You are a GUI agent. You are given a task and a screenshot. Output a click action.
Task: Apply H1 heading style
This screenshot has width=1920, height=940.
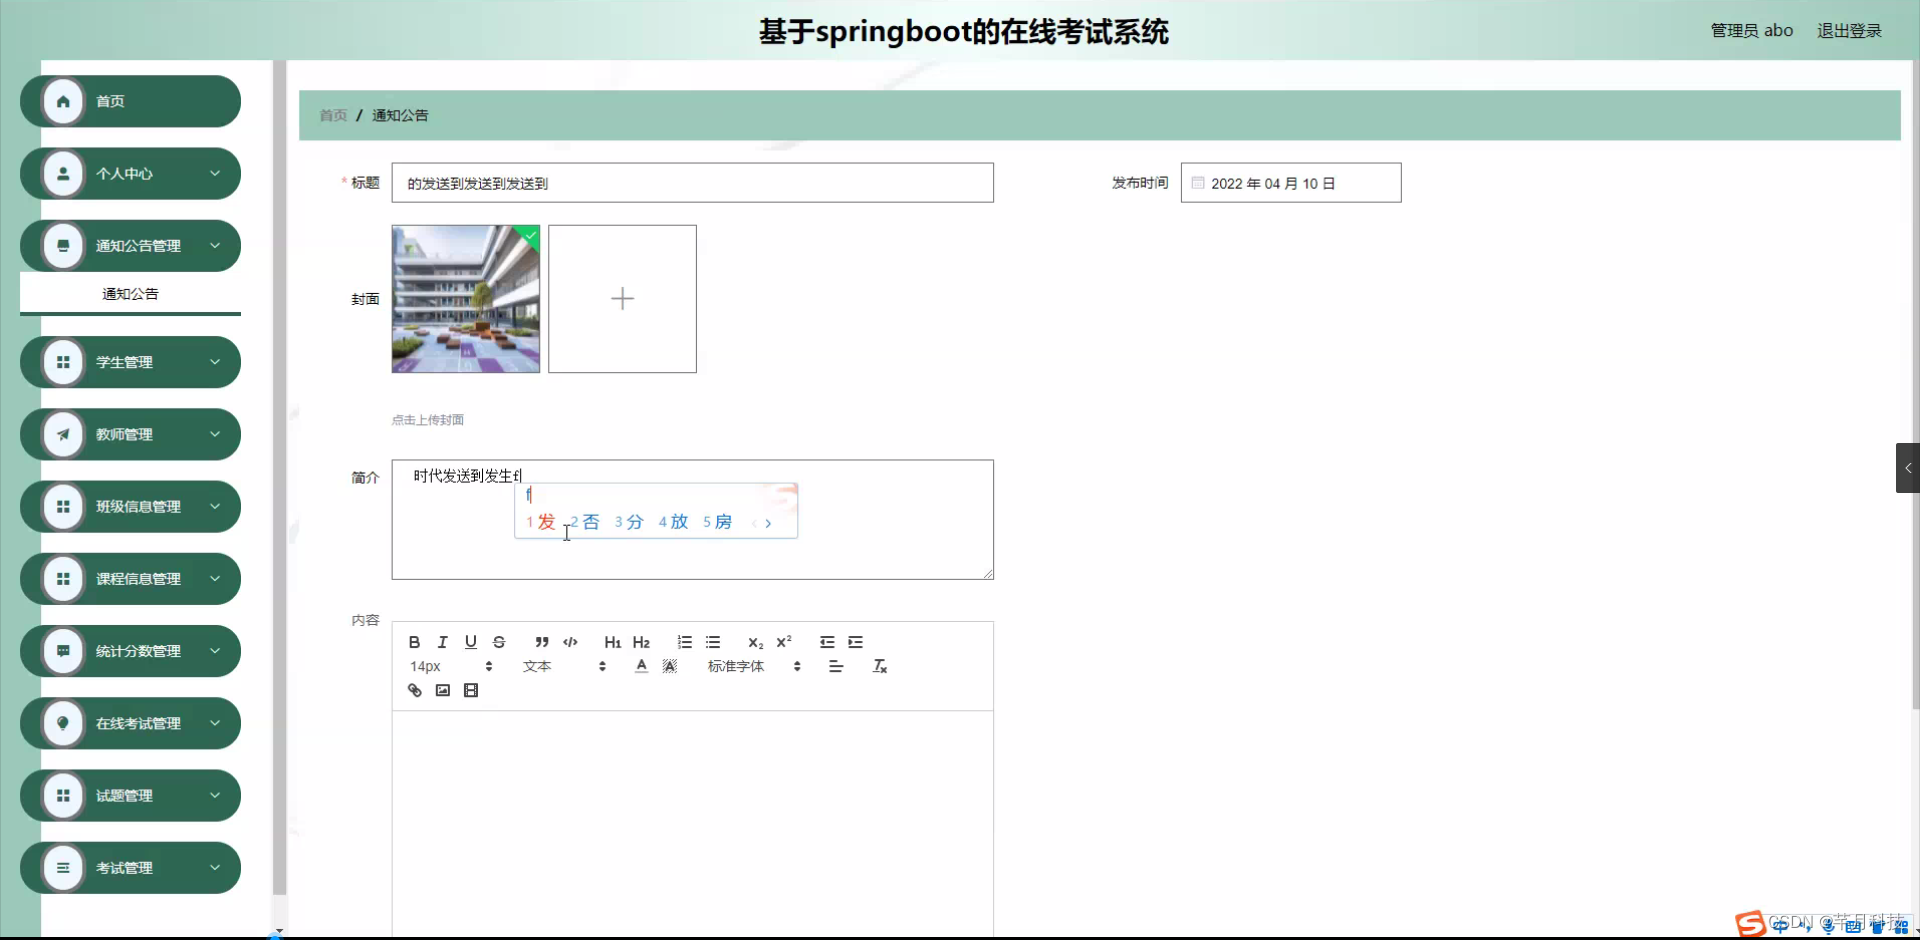(x=612, y=642)
